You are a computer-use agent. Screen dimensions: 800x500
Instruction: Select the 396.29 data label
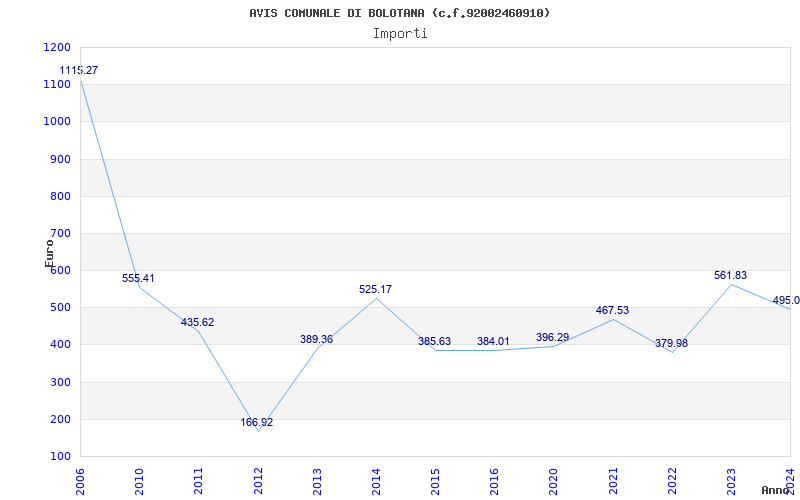click(x=553, y=337)
